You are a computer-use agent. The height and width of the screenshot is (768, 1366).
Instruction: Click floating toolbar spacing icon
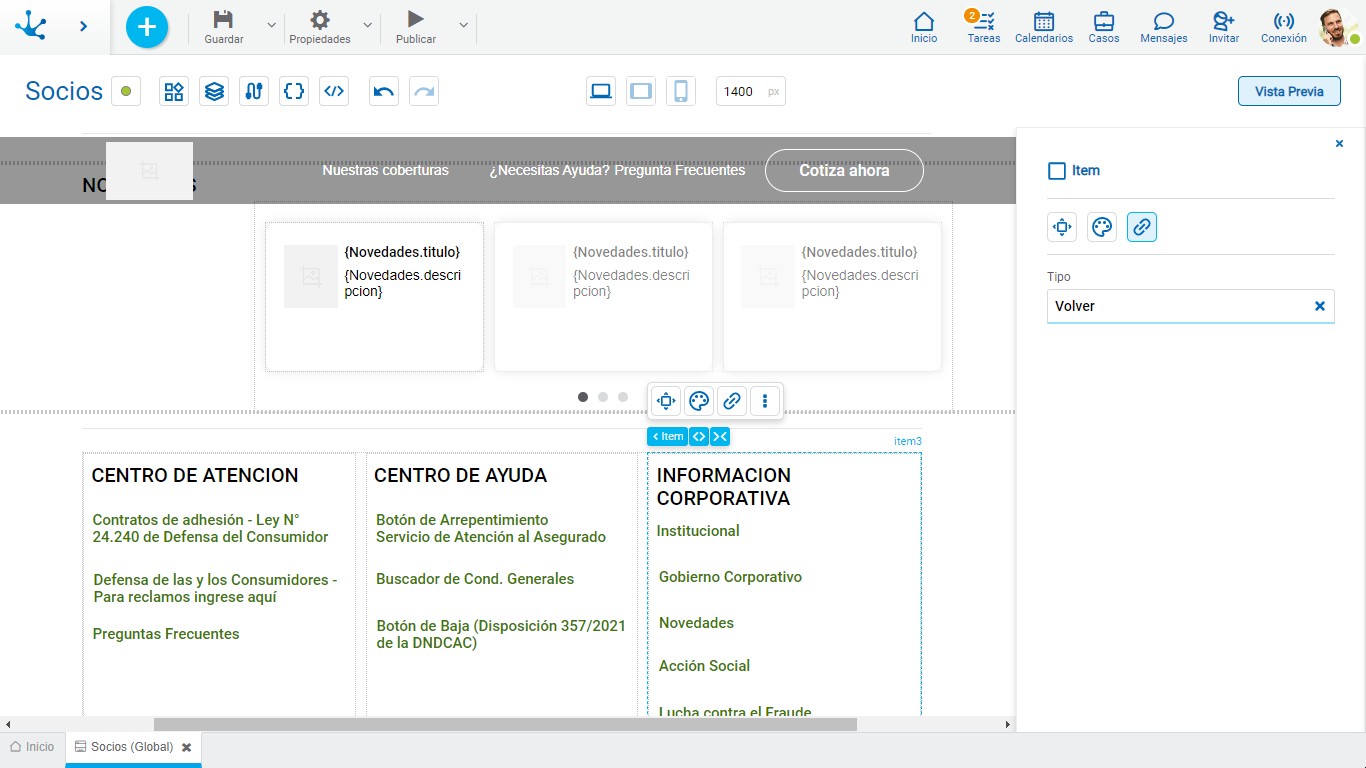[x=666, y=401]
